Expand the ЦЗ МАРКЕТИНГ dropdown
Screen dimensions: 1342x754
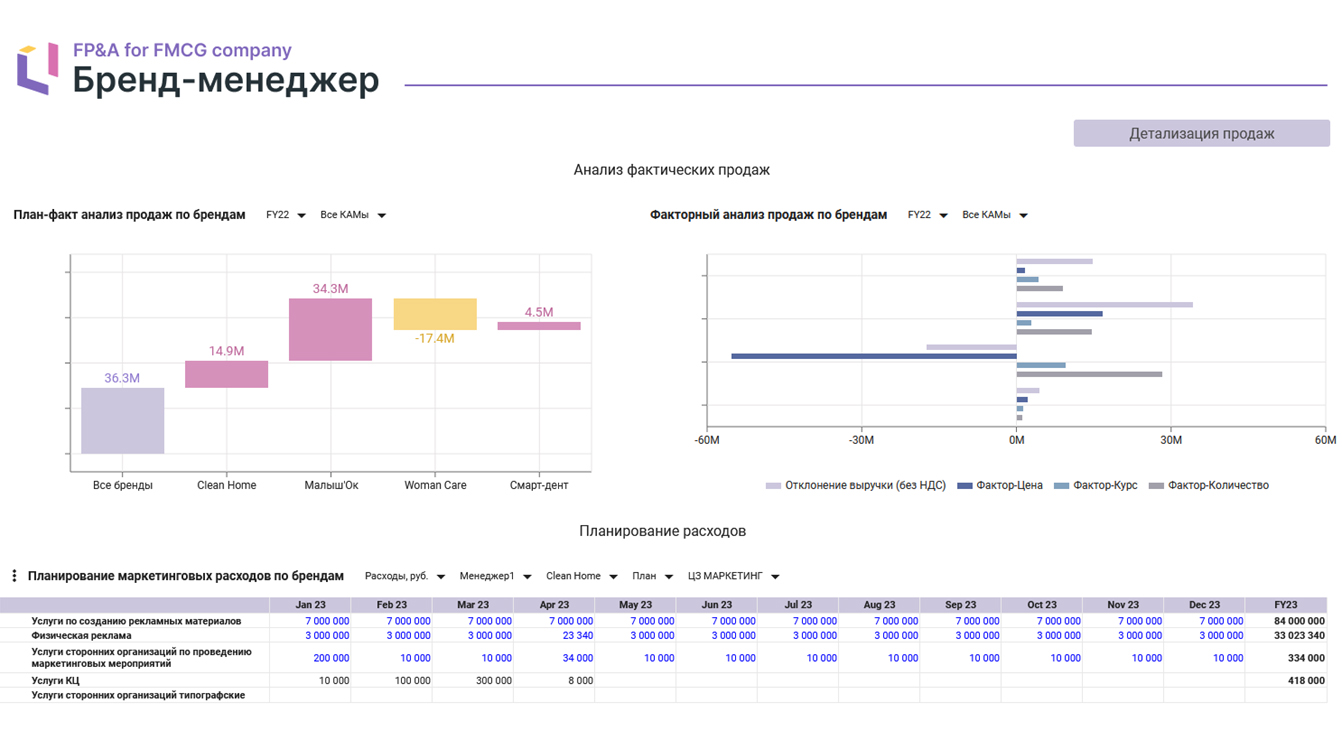[x=733, y=576]
